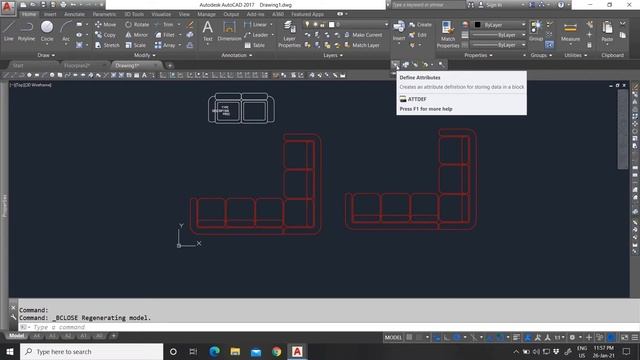Image resolution: width=640 pixels, height=360 pixels.
Task: Activate the Move command
Action: [x=105, y=24]
